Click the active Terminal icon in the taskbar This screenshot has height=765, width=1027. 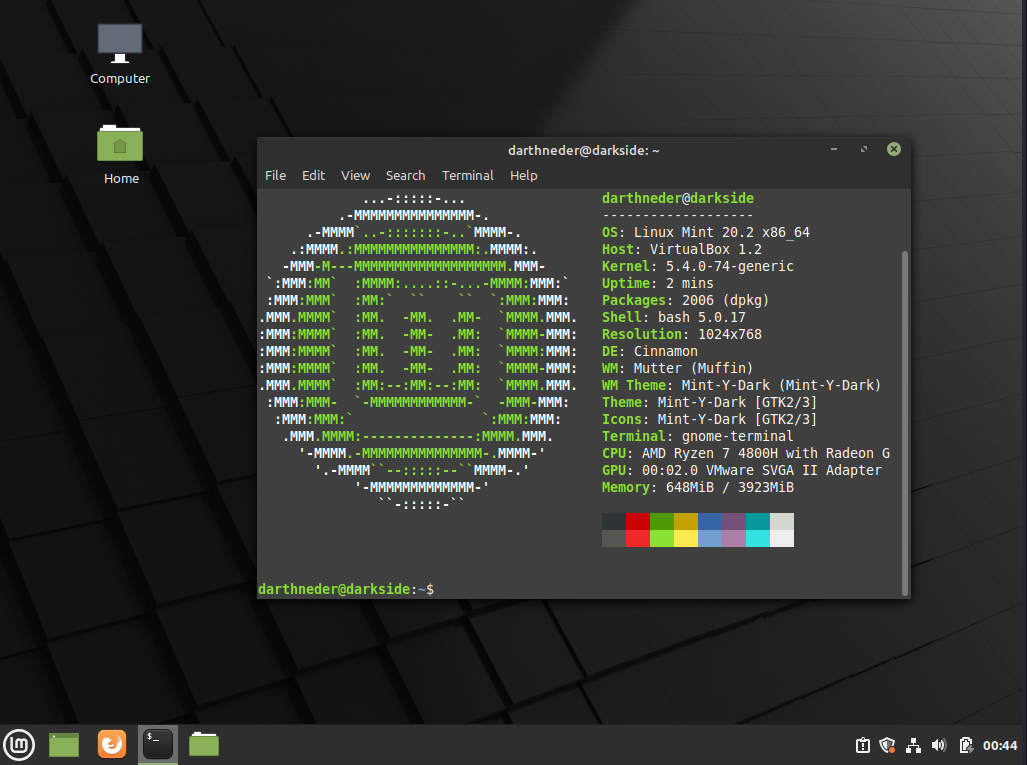click(x=157, y=744)
